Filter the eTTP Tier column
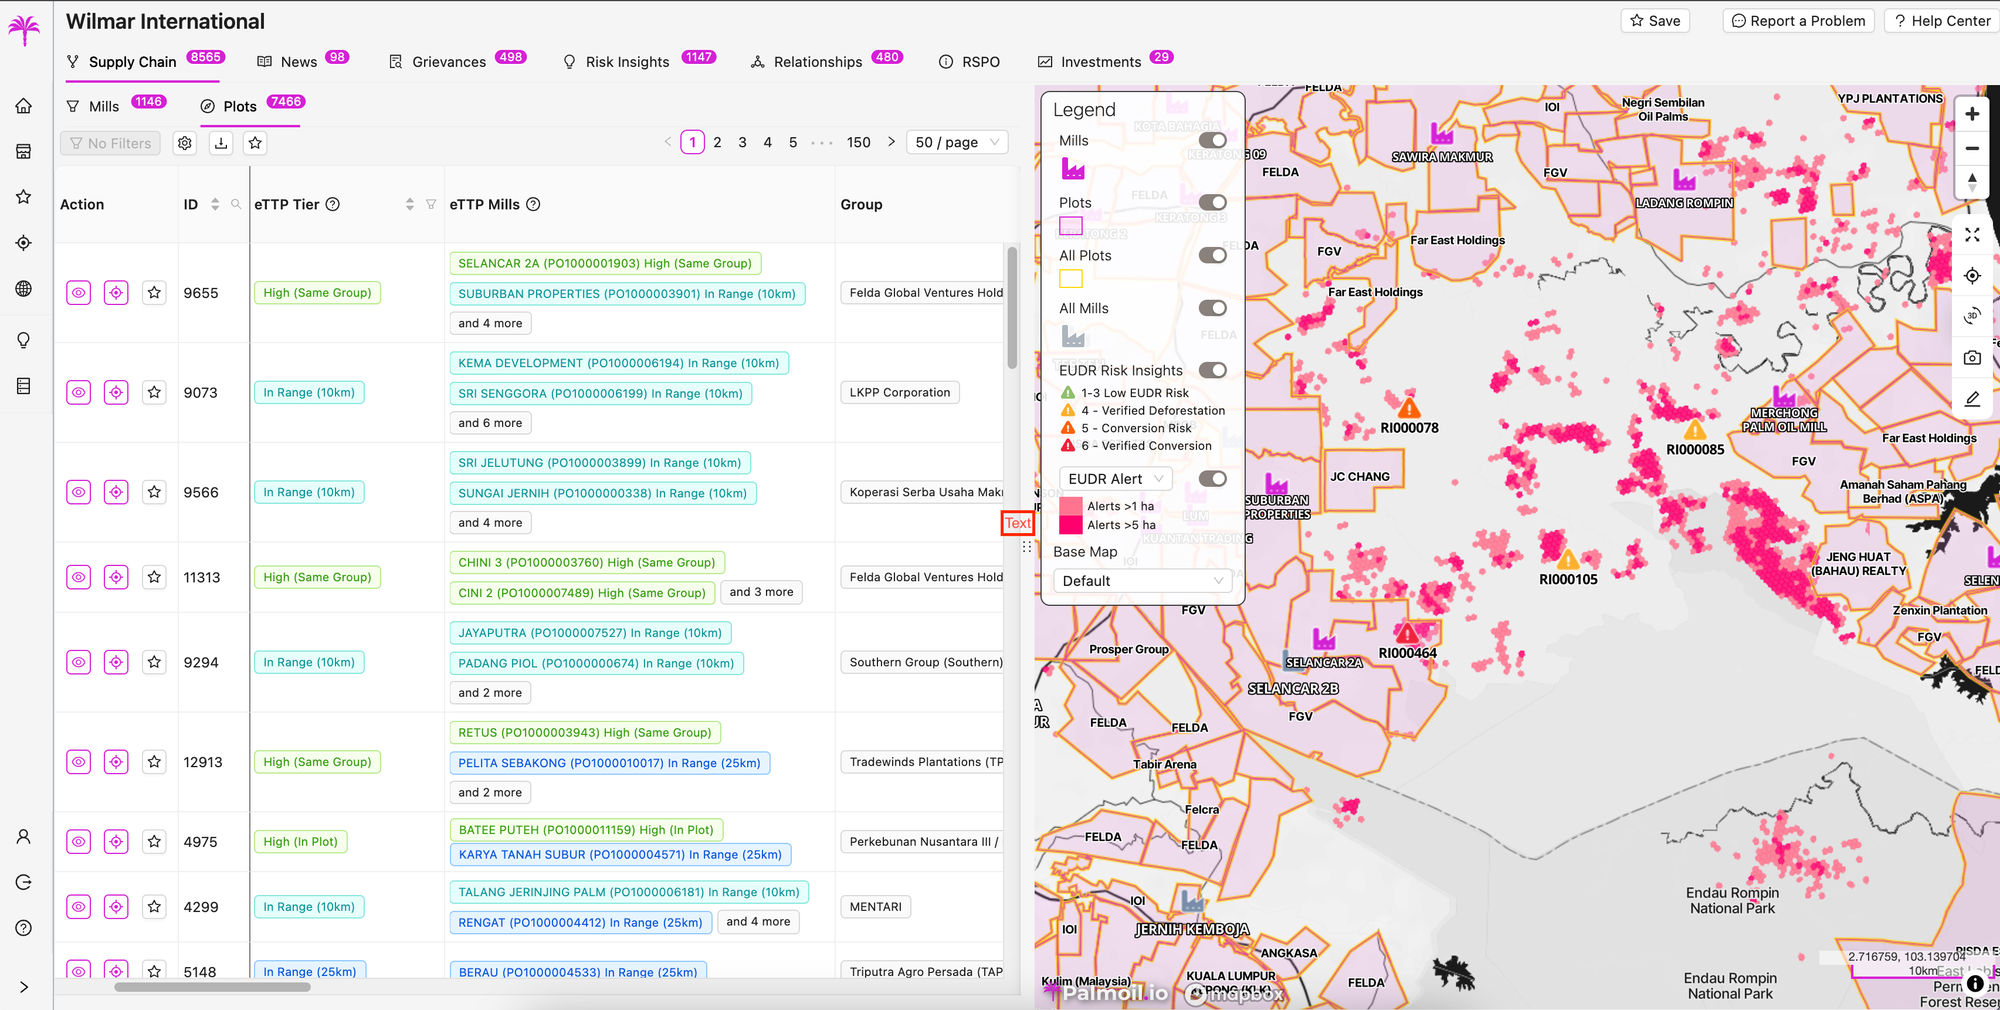 tap(431, 205)
